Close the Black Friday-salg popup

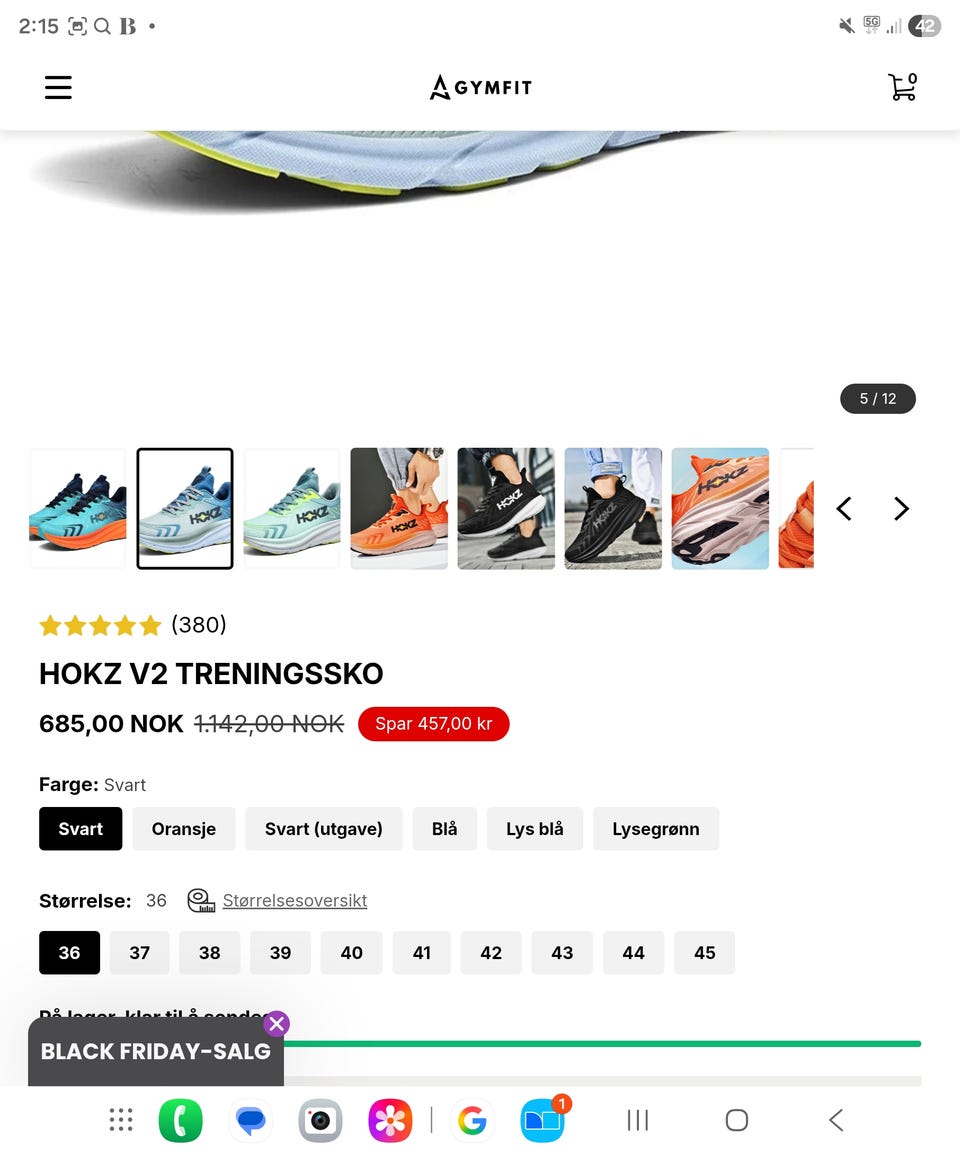(276, 1024)
